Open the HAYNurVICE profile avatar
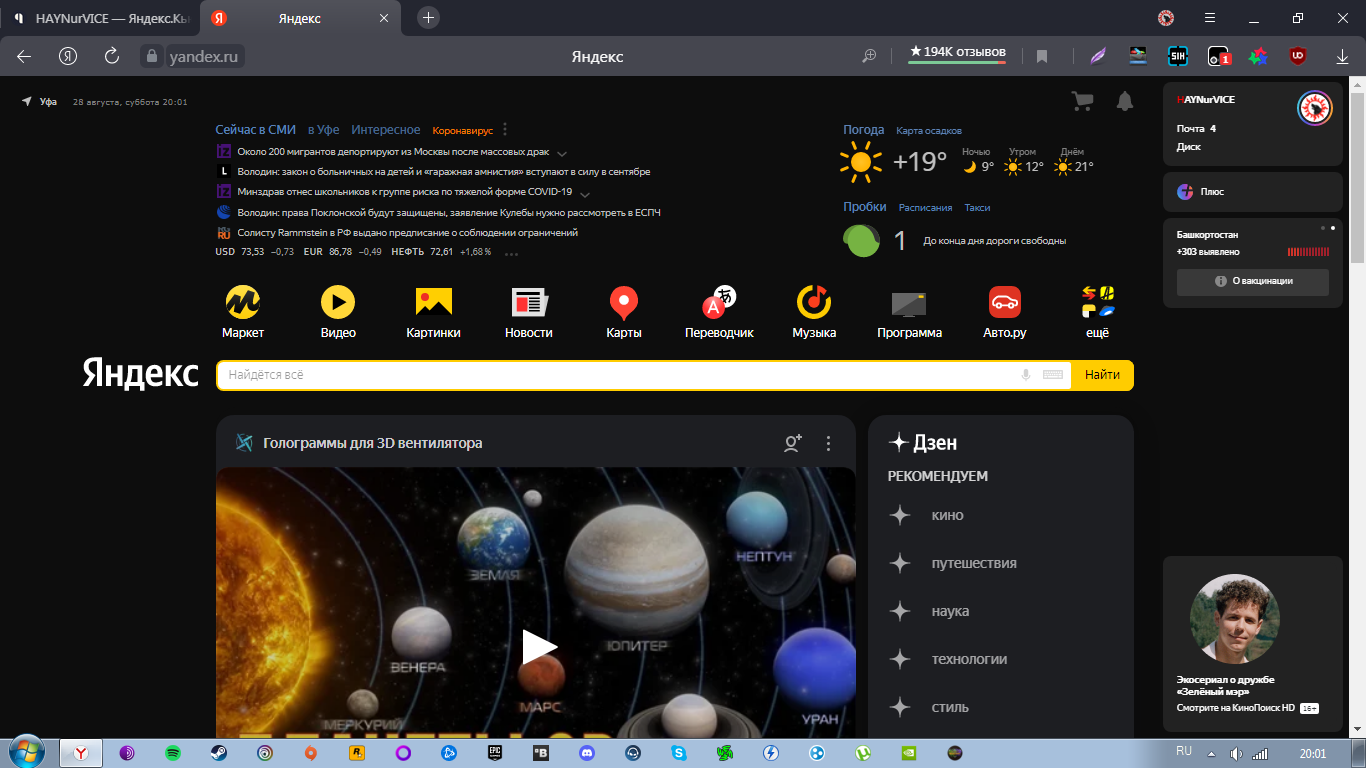This screenshot has height=768, width=1366. 1314,108
